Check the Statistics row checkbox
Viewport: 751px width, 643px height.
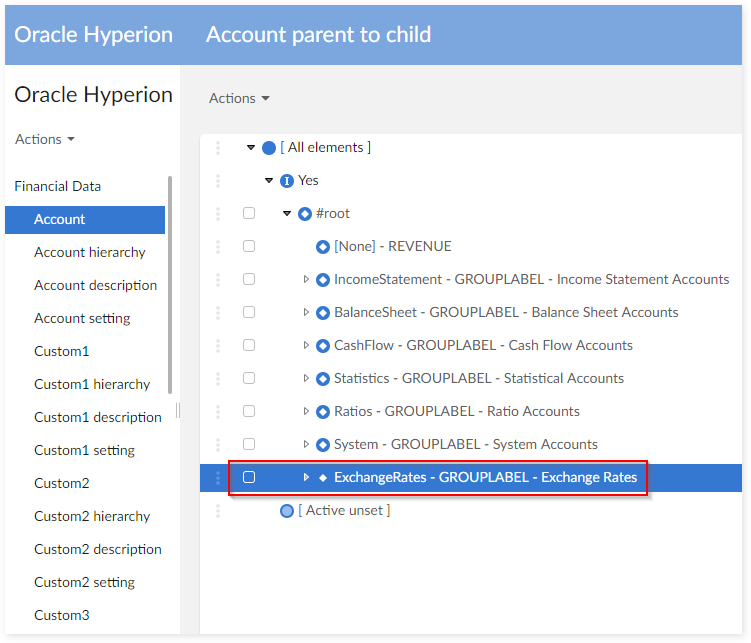249,379
